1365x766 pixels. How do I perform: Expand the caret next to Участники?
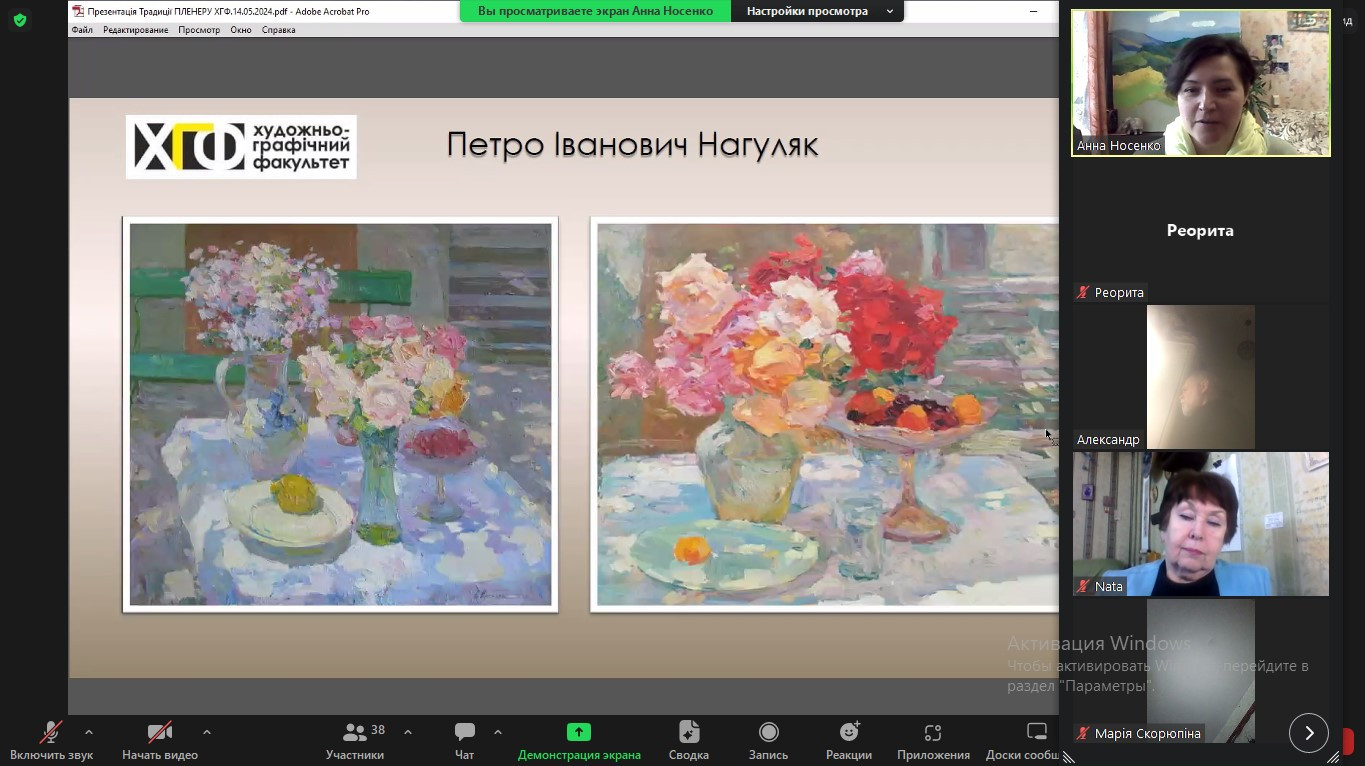click(x=408, y=732)
